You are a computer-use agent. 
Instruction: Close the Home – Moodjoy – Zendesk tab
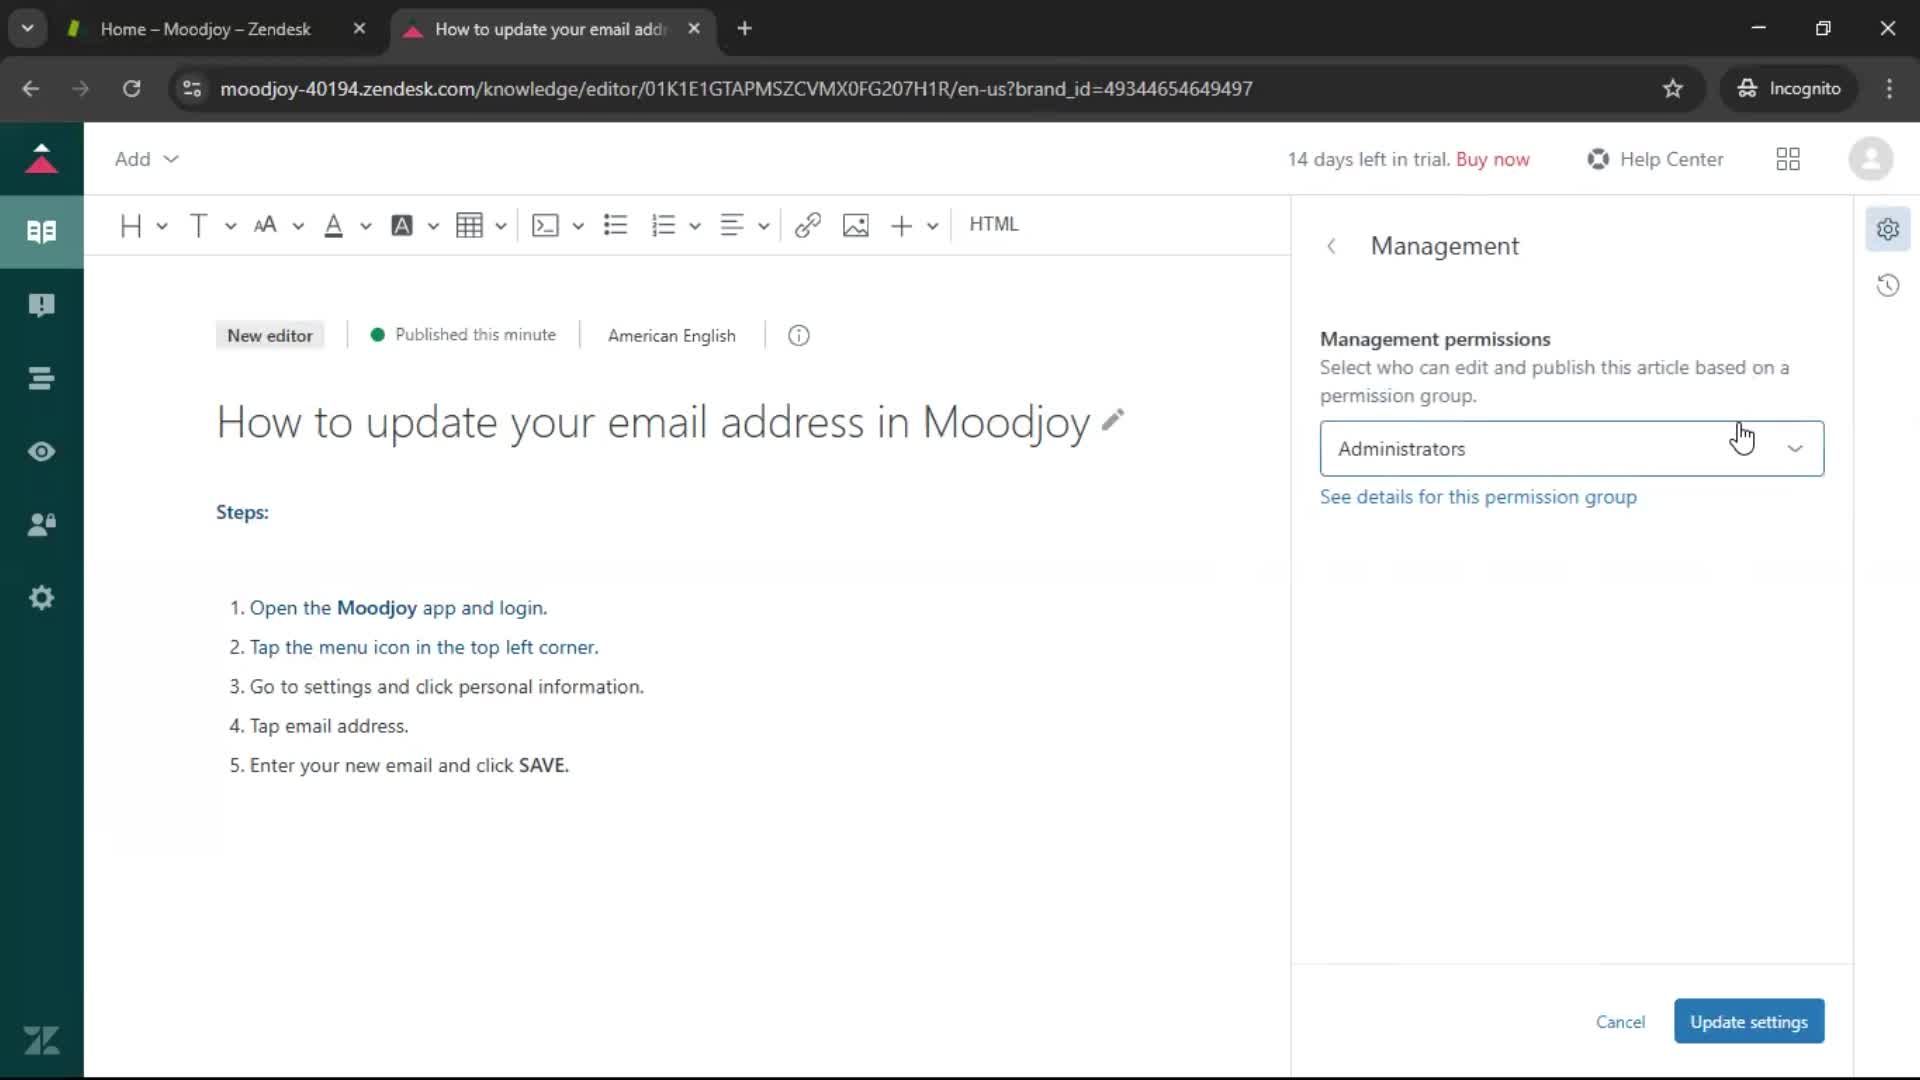(x=359, y=29)
